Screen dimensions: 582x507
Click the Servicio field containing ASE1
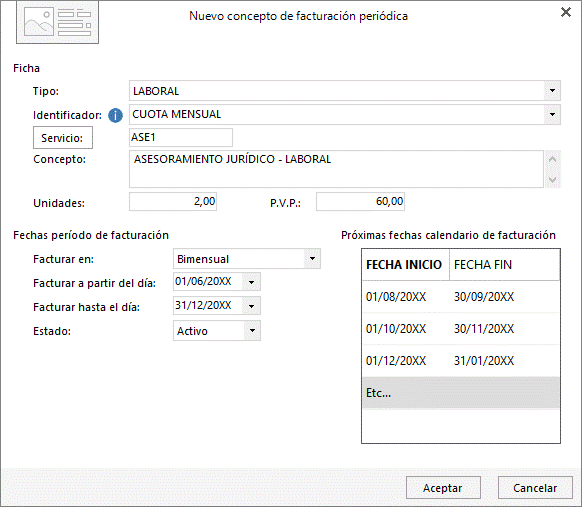tap(181, 137)
